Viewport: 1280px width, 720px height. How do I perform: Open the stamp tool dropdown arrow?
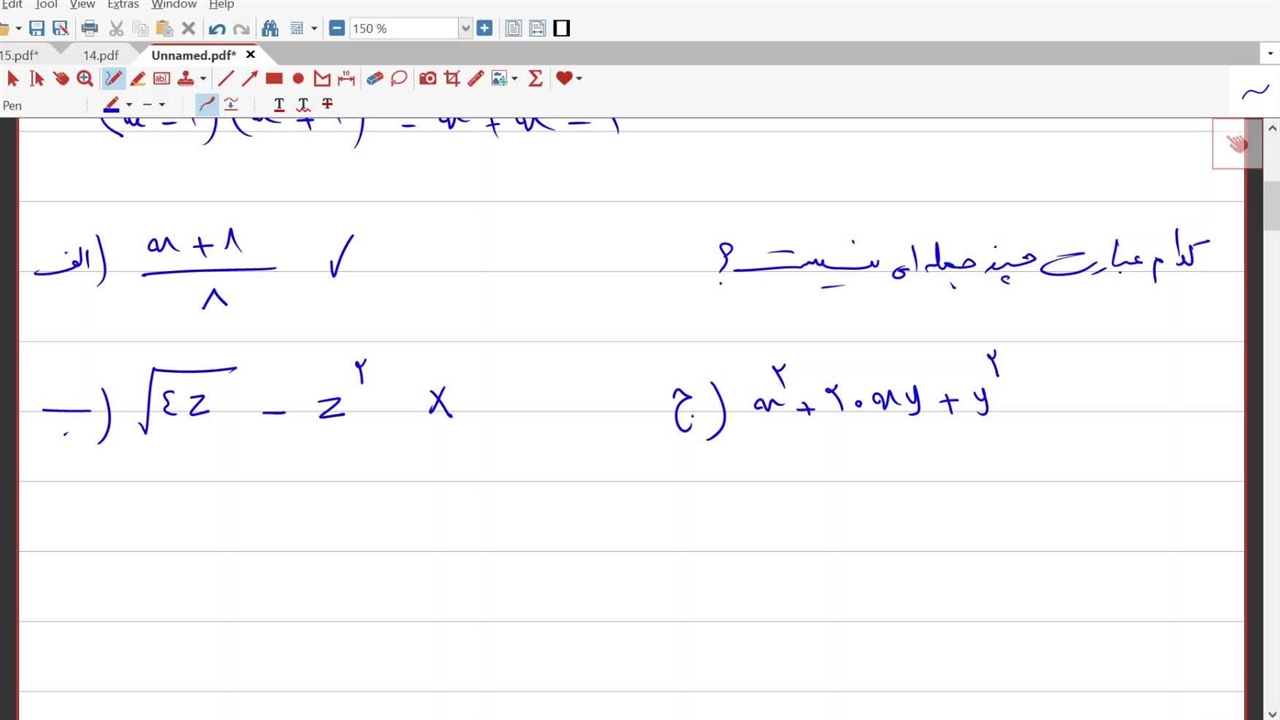(x=203, y=78)
